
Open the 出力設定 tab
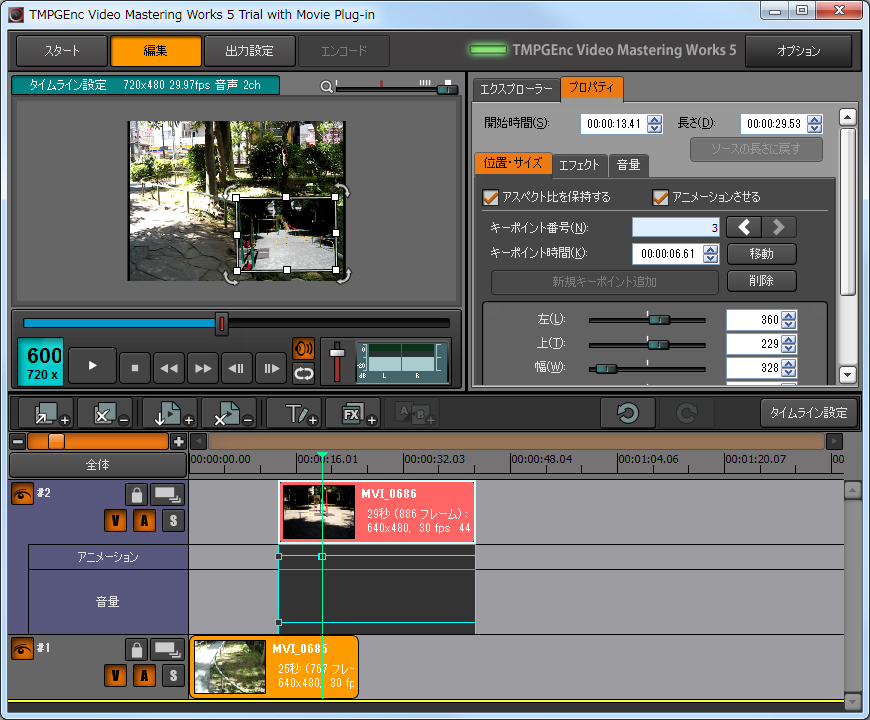click(x=250, y=50)
